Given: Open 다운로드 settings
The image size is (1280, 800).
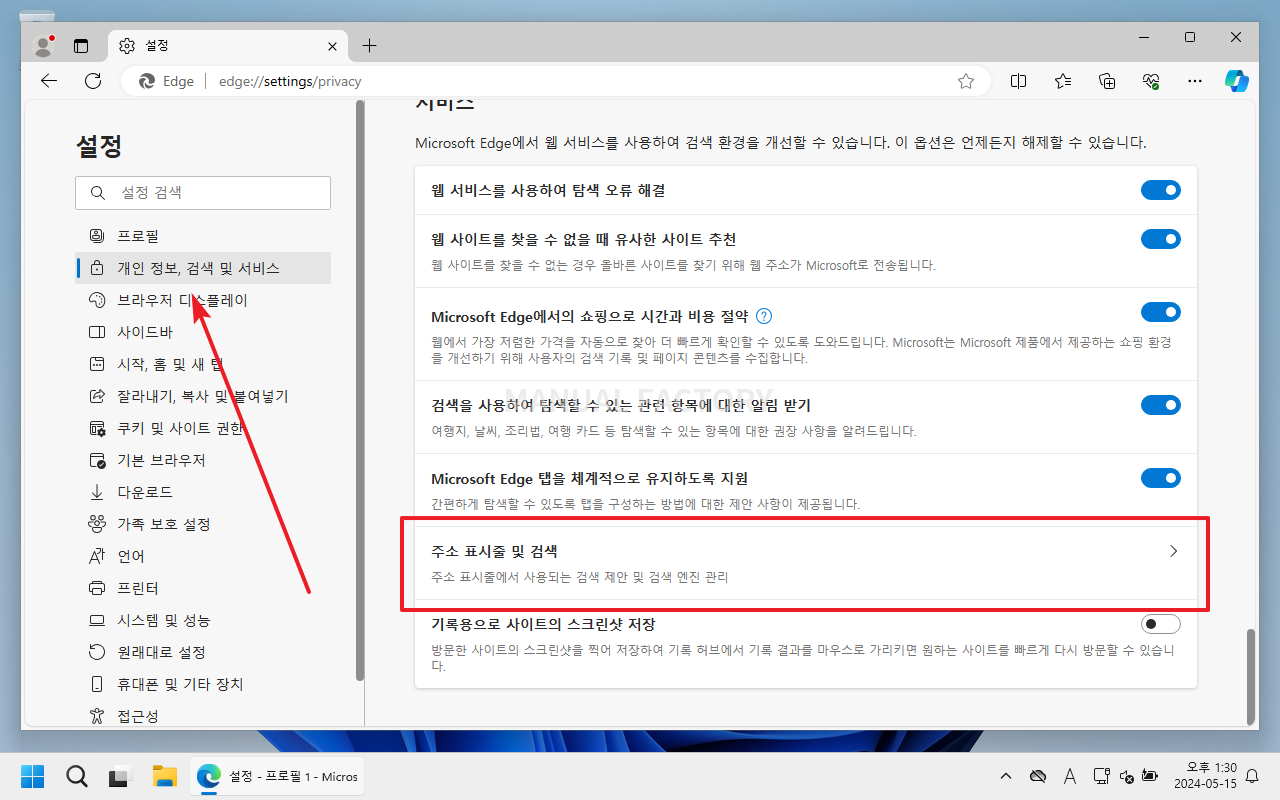Looking at the screenshot, I should pyautogui.click(x=203, y=492).
